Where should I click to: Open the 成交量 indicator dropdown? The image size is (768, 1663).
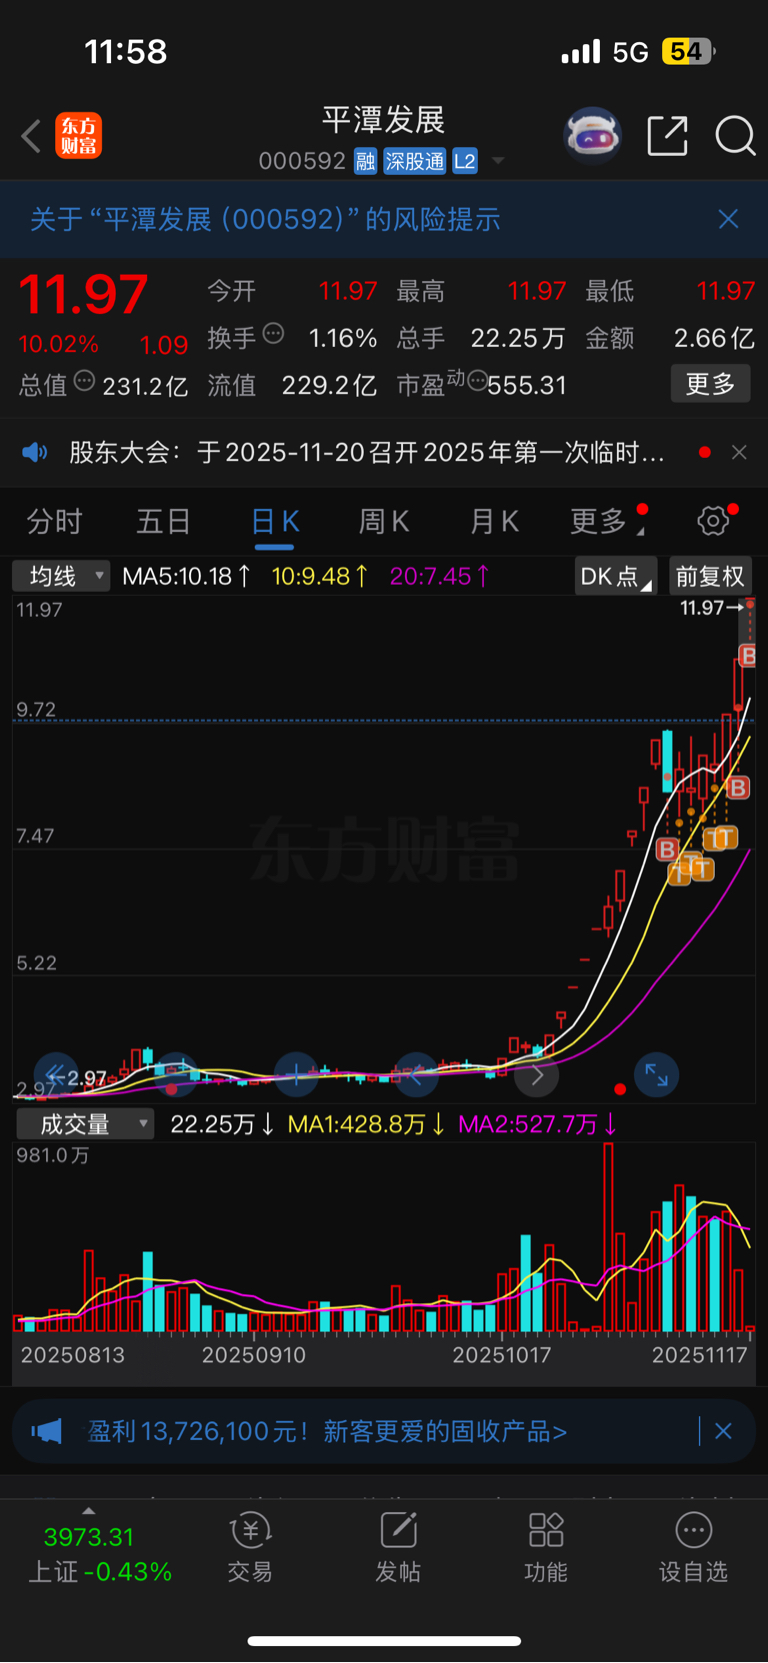pos(85,1124)
